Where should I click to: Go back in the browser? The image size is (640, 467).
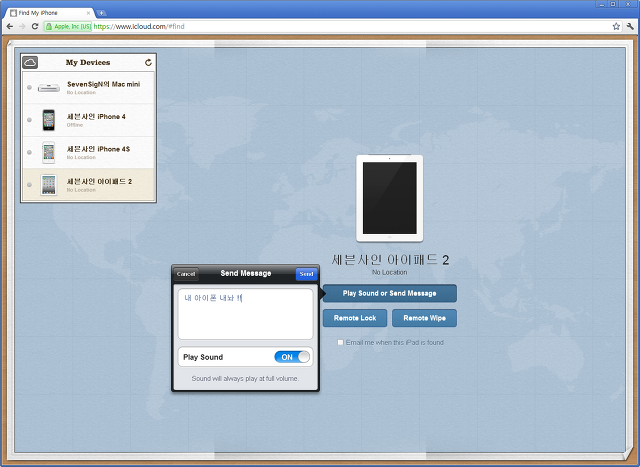point(10,27)
